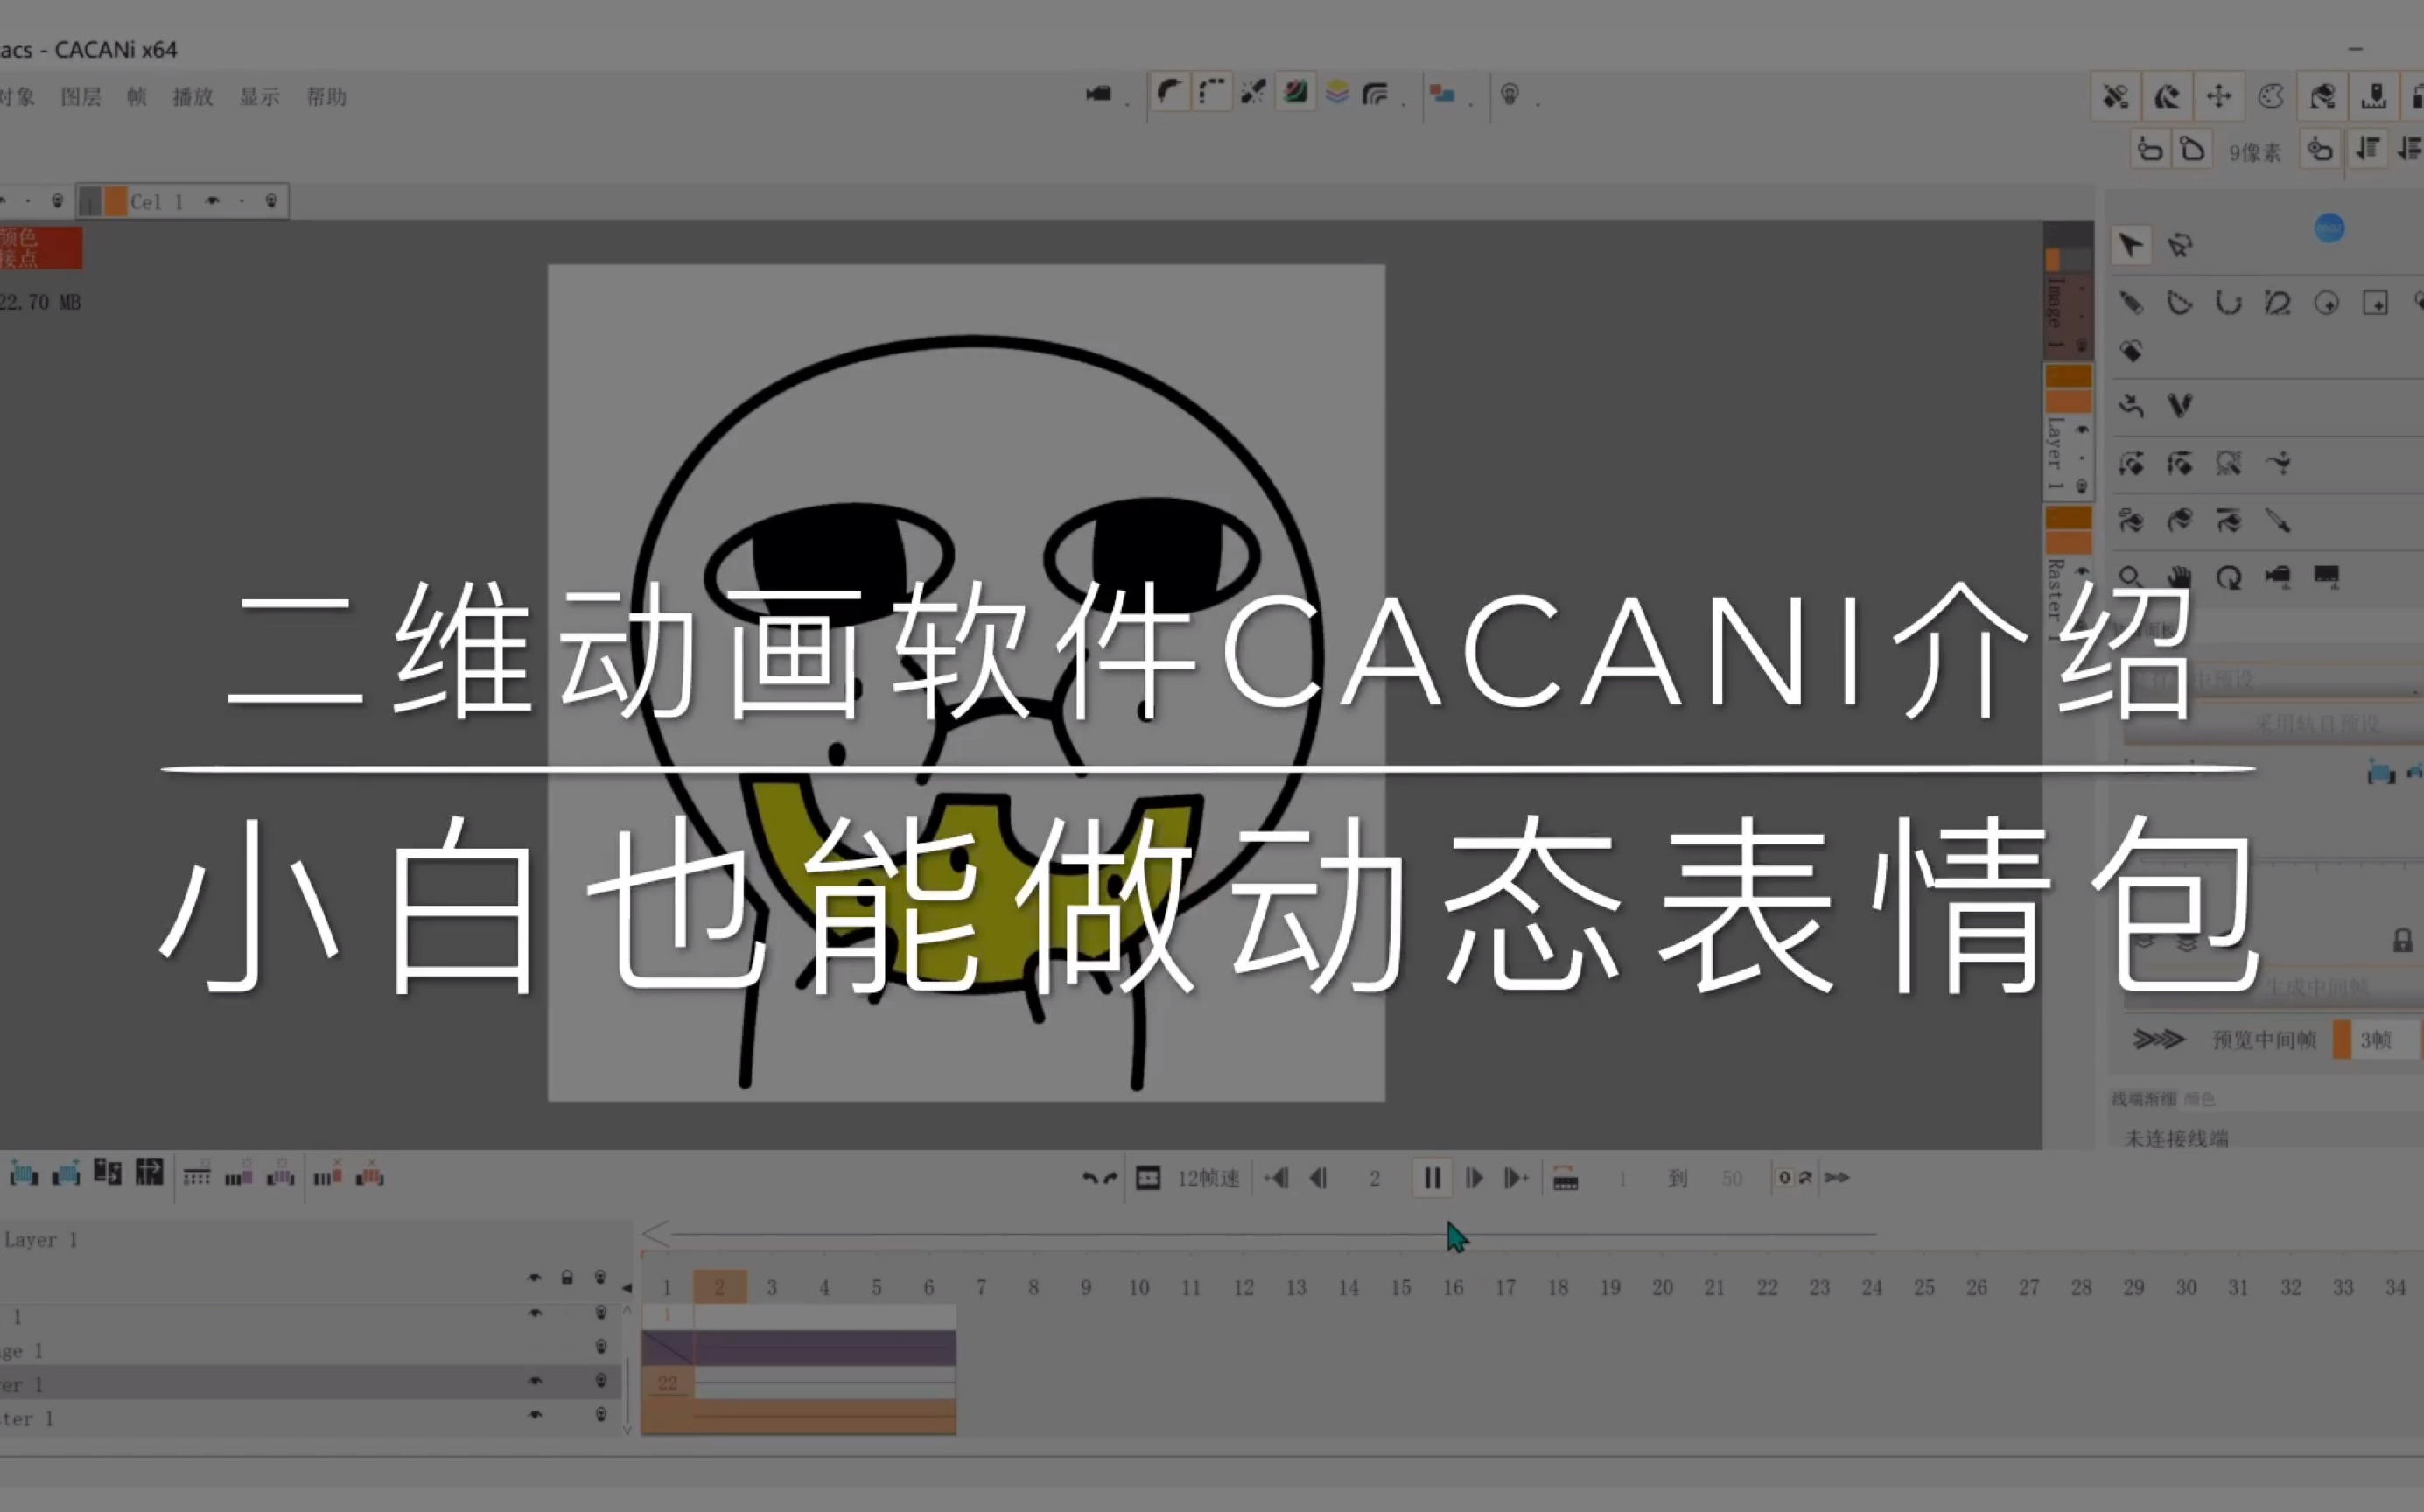
Task: Select the pencil drawing tool
Action: point(2130,303)
